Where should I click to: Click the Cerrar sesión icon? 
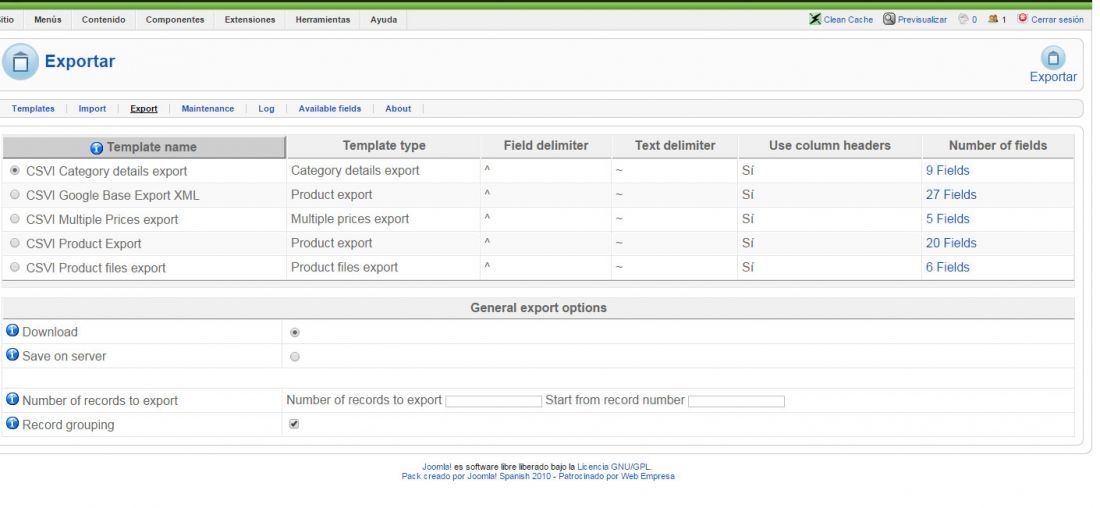[x=1022, y=18]
